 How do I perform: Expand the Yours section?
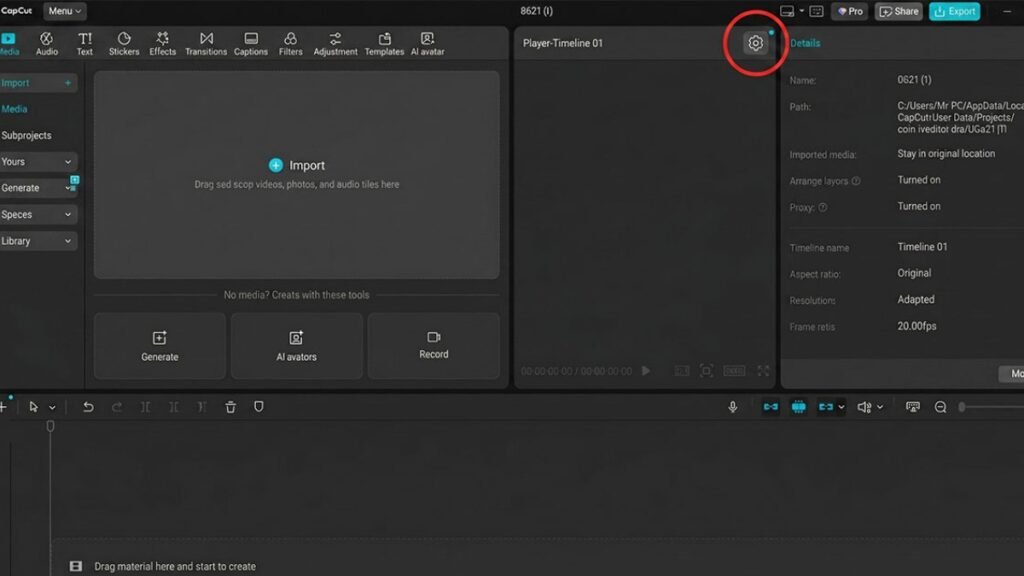click(x=37, y=161)
